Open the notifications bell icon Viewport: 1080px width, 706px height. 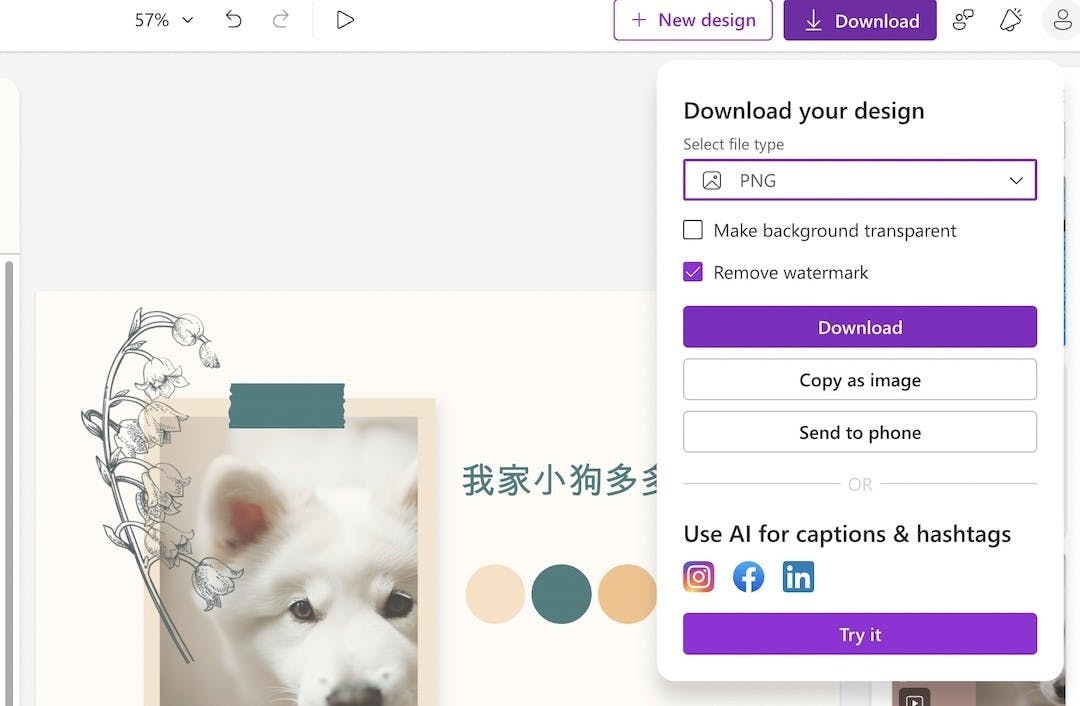pos(1011,20)
